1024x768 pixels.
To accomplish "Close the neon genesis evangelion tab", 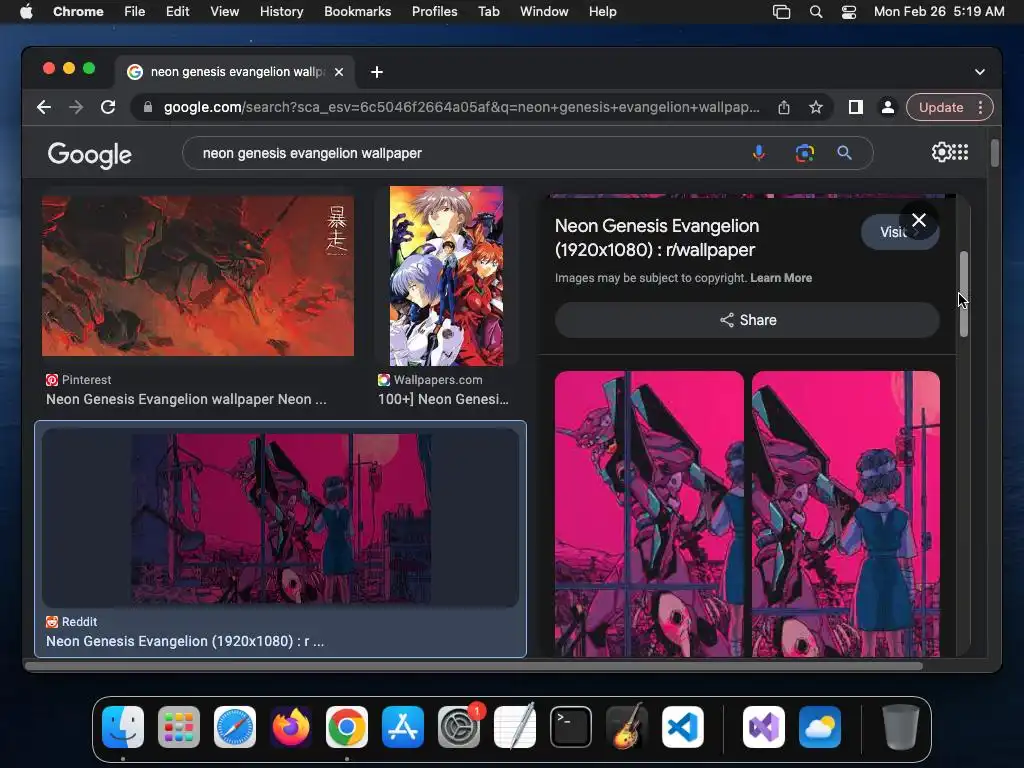I will pos(339,72).
